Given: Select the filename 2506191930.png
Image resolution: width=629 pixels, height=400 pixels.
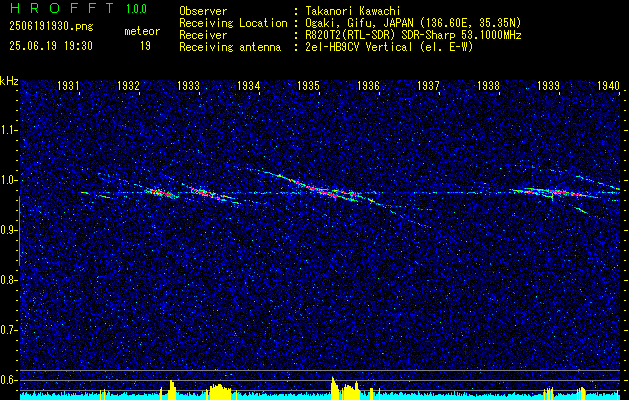Looking at the screenshot, I should point(51,27).
